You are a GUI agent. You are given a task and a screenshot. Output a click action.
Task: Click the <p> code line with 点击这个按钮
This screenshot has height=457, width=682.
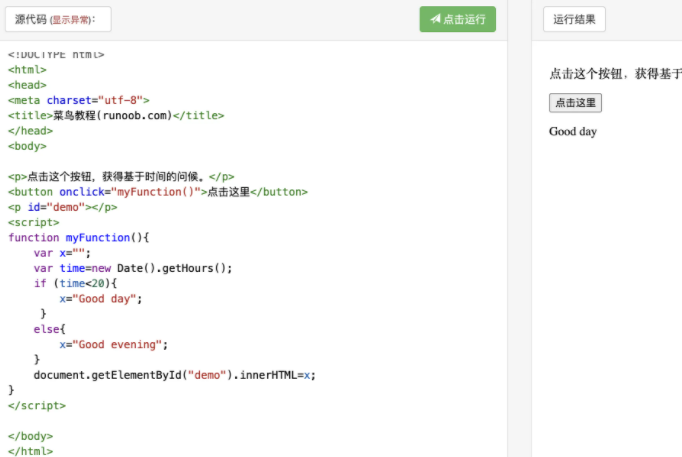tap(121, 177)
